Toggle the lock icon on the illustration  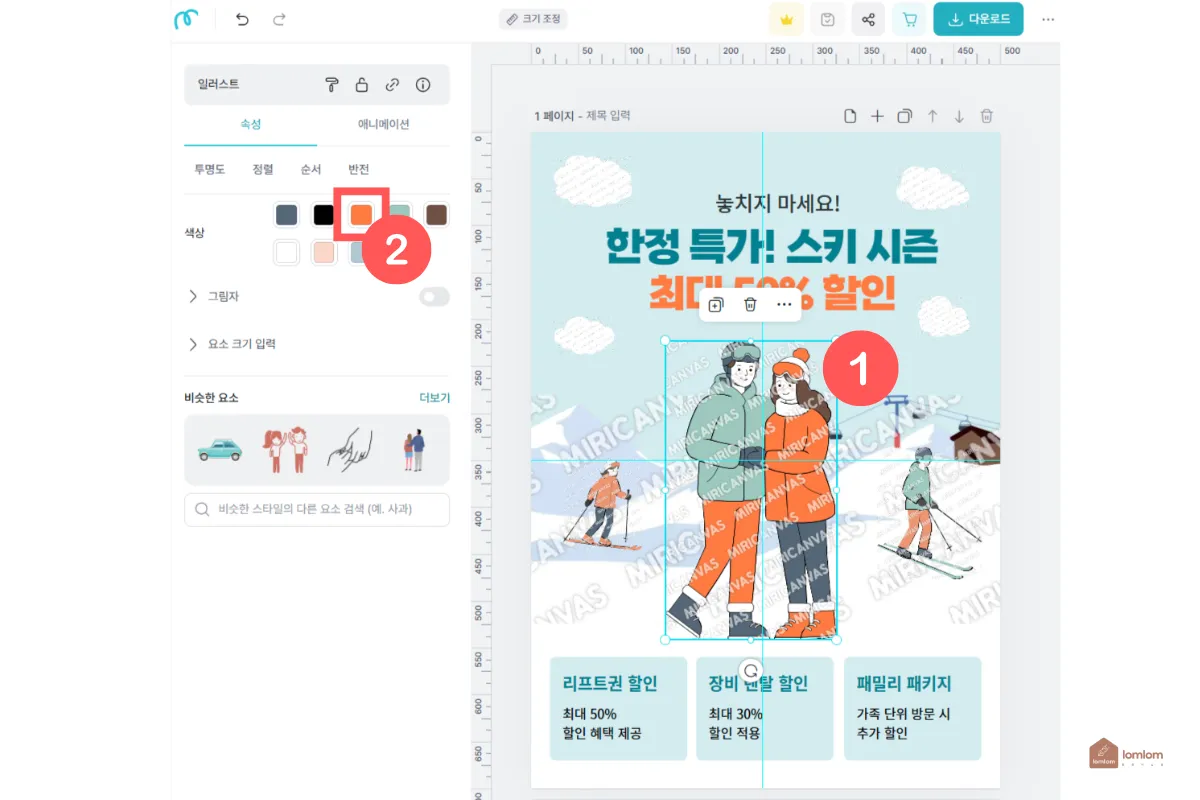pyautogui.click(x=362, y=84)
